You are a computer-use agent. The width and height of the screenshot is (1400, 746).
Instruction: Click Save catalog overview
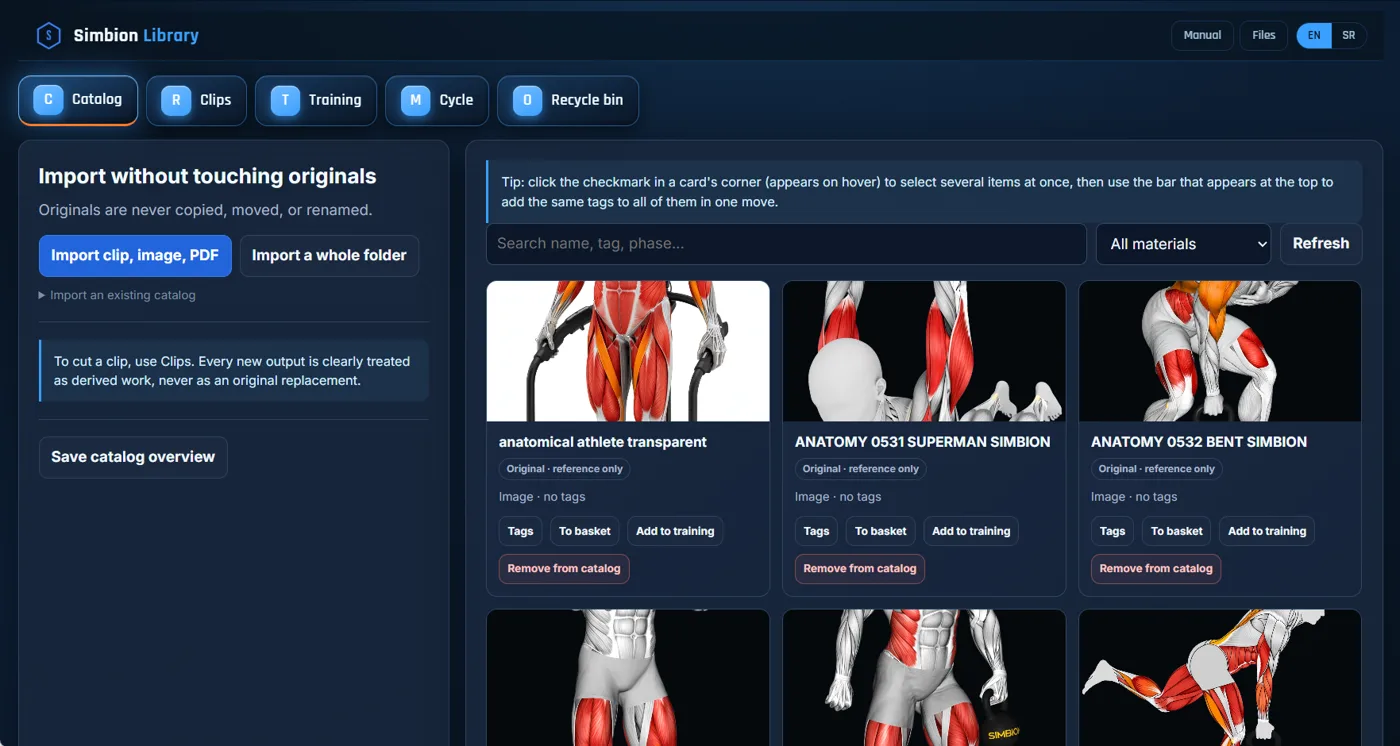[133, 457]
